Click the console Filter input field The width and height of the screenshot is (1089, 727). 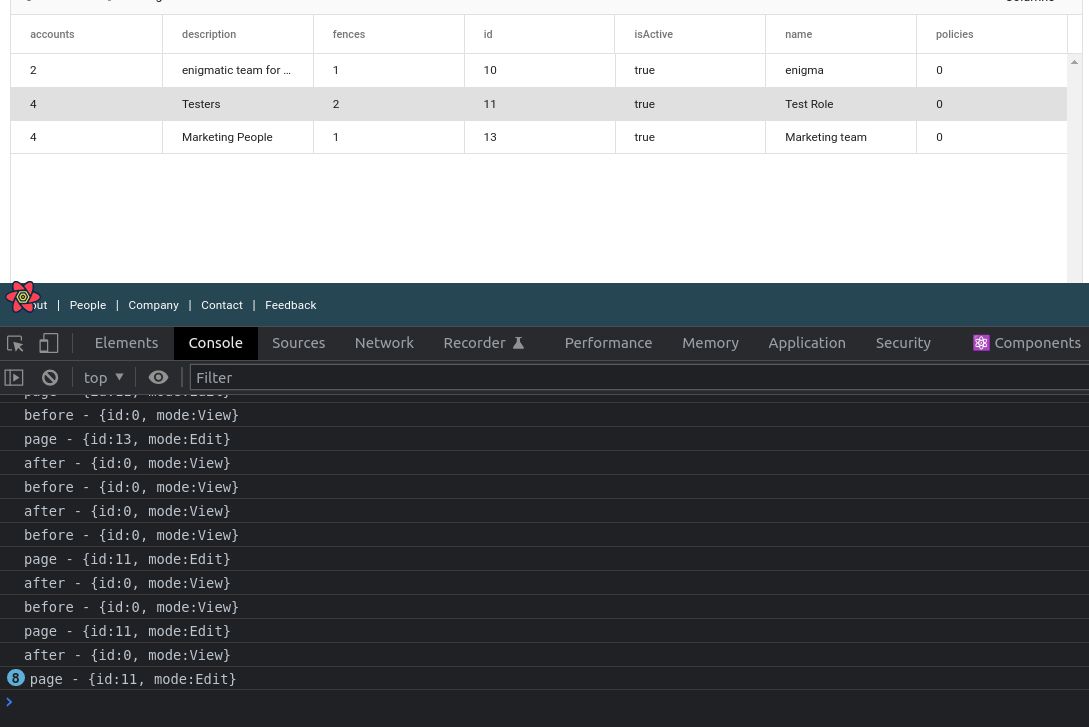point(639,378)
